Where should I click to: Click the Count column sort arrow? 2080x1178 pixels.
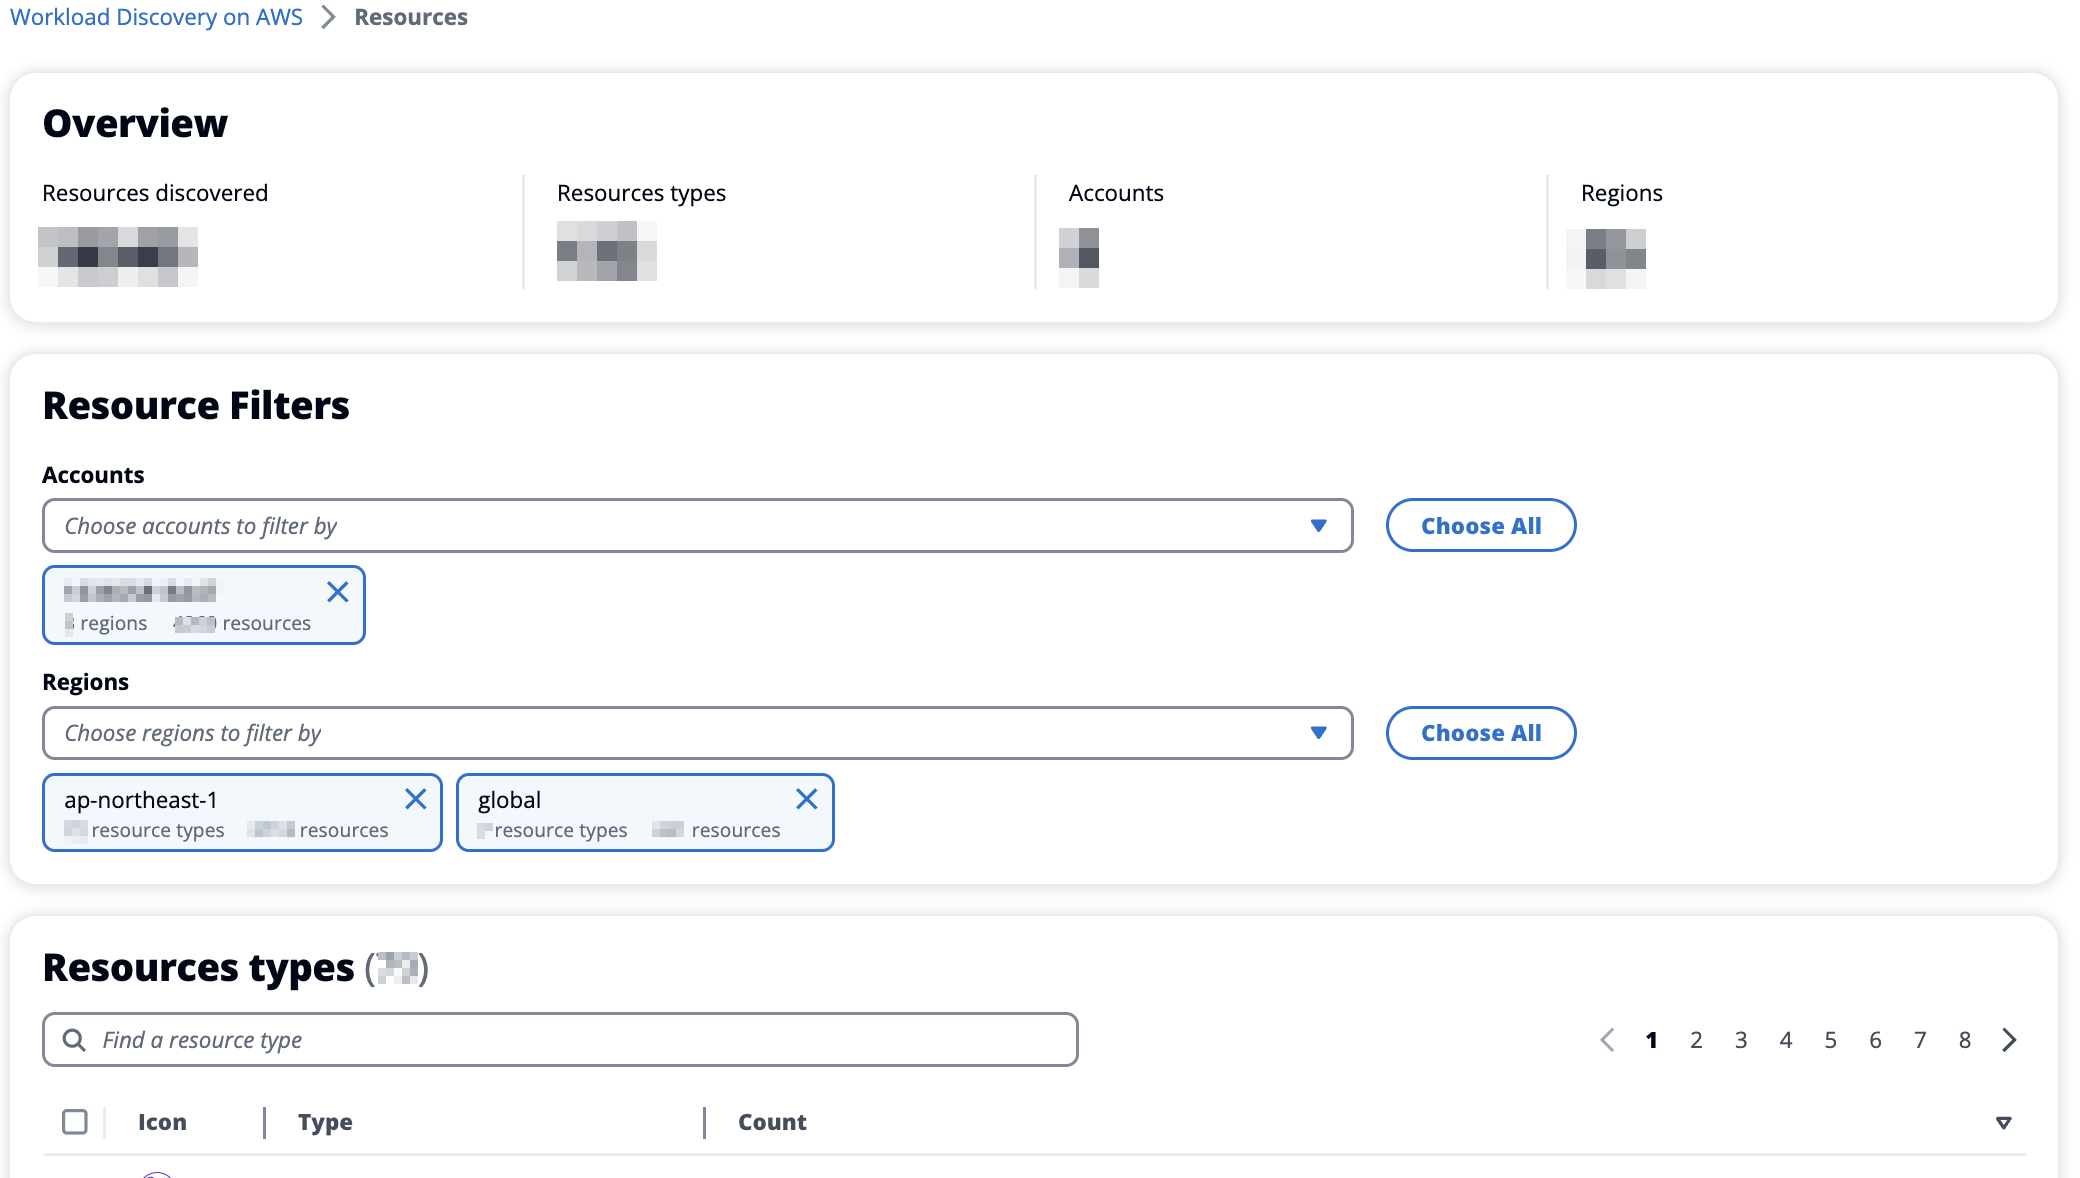pyautogui.click(x=2003, y=1123)
